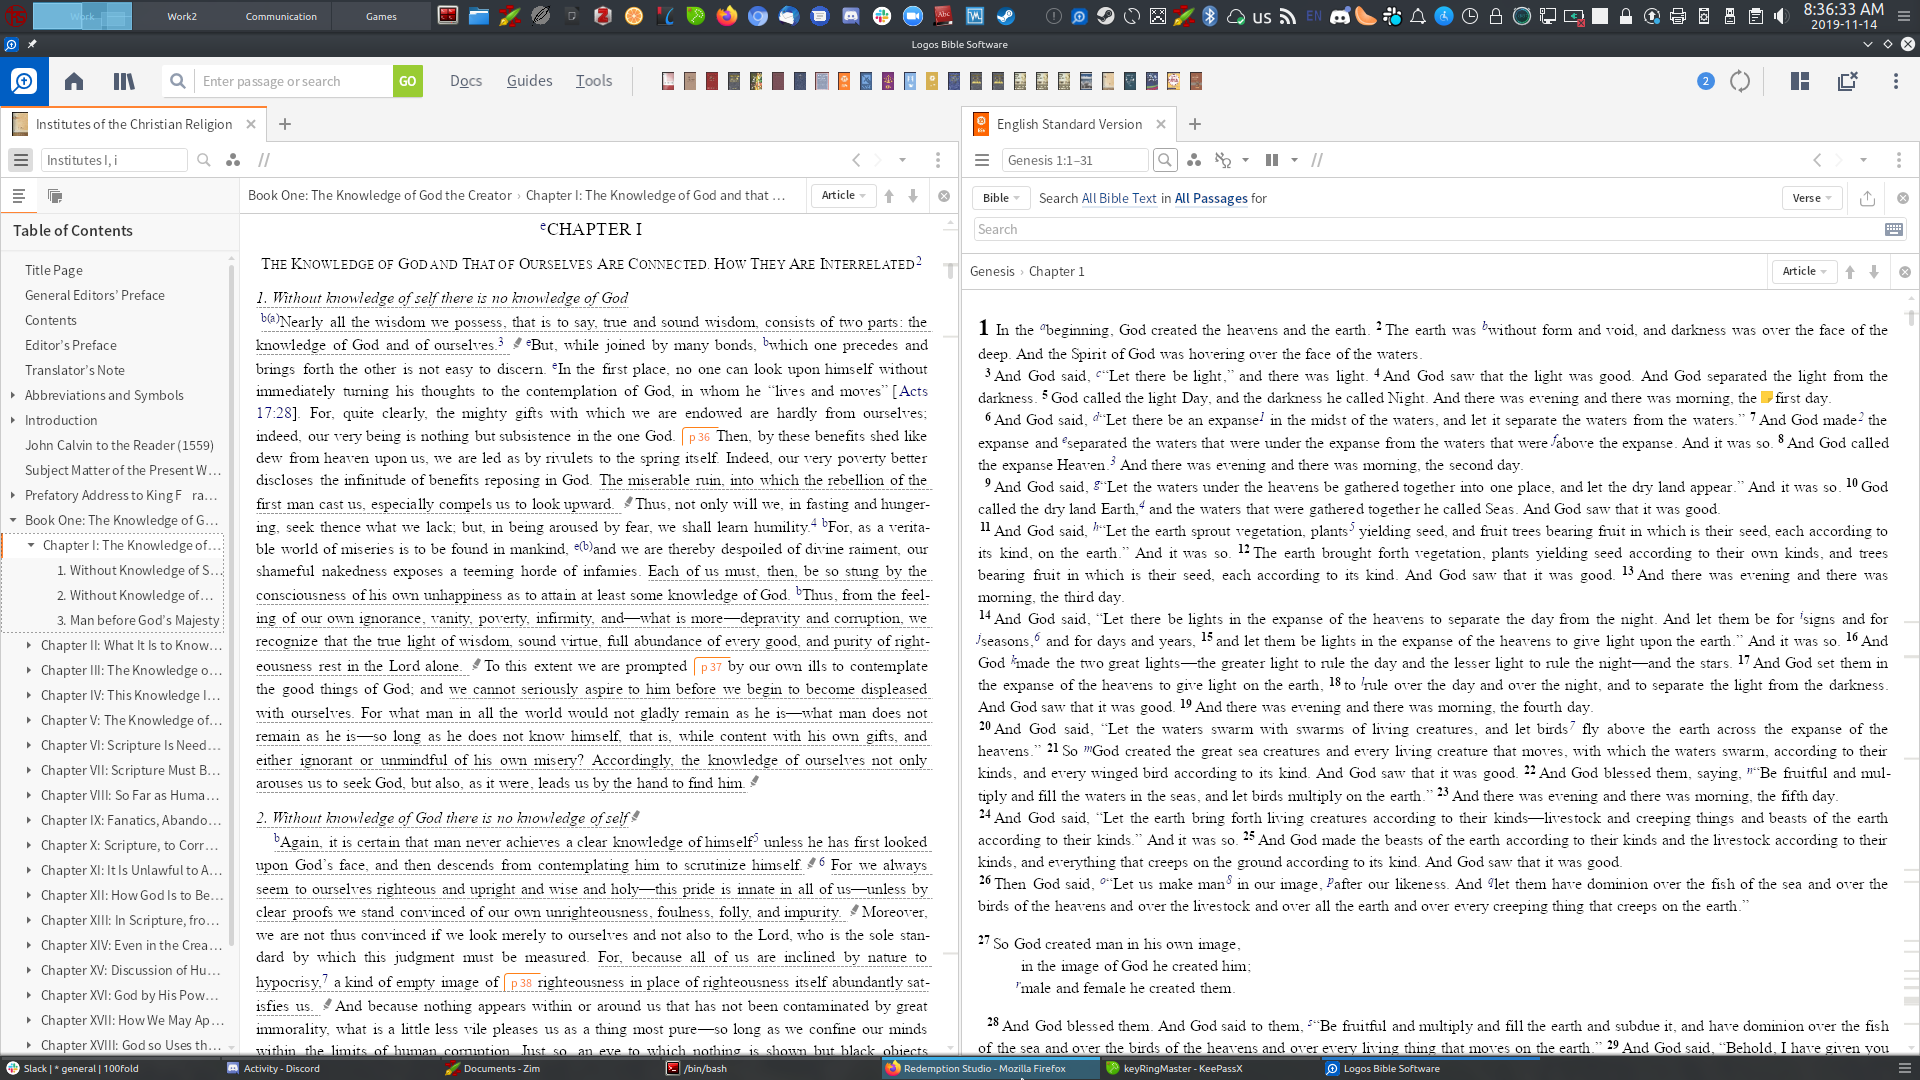Open the ESV panel hamburger menu
Screen dimensions: 1920x1080
(x=982, y=160)
